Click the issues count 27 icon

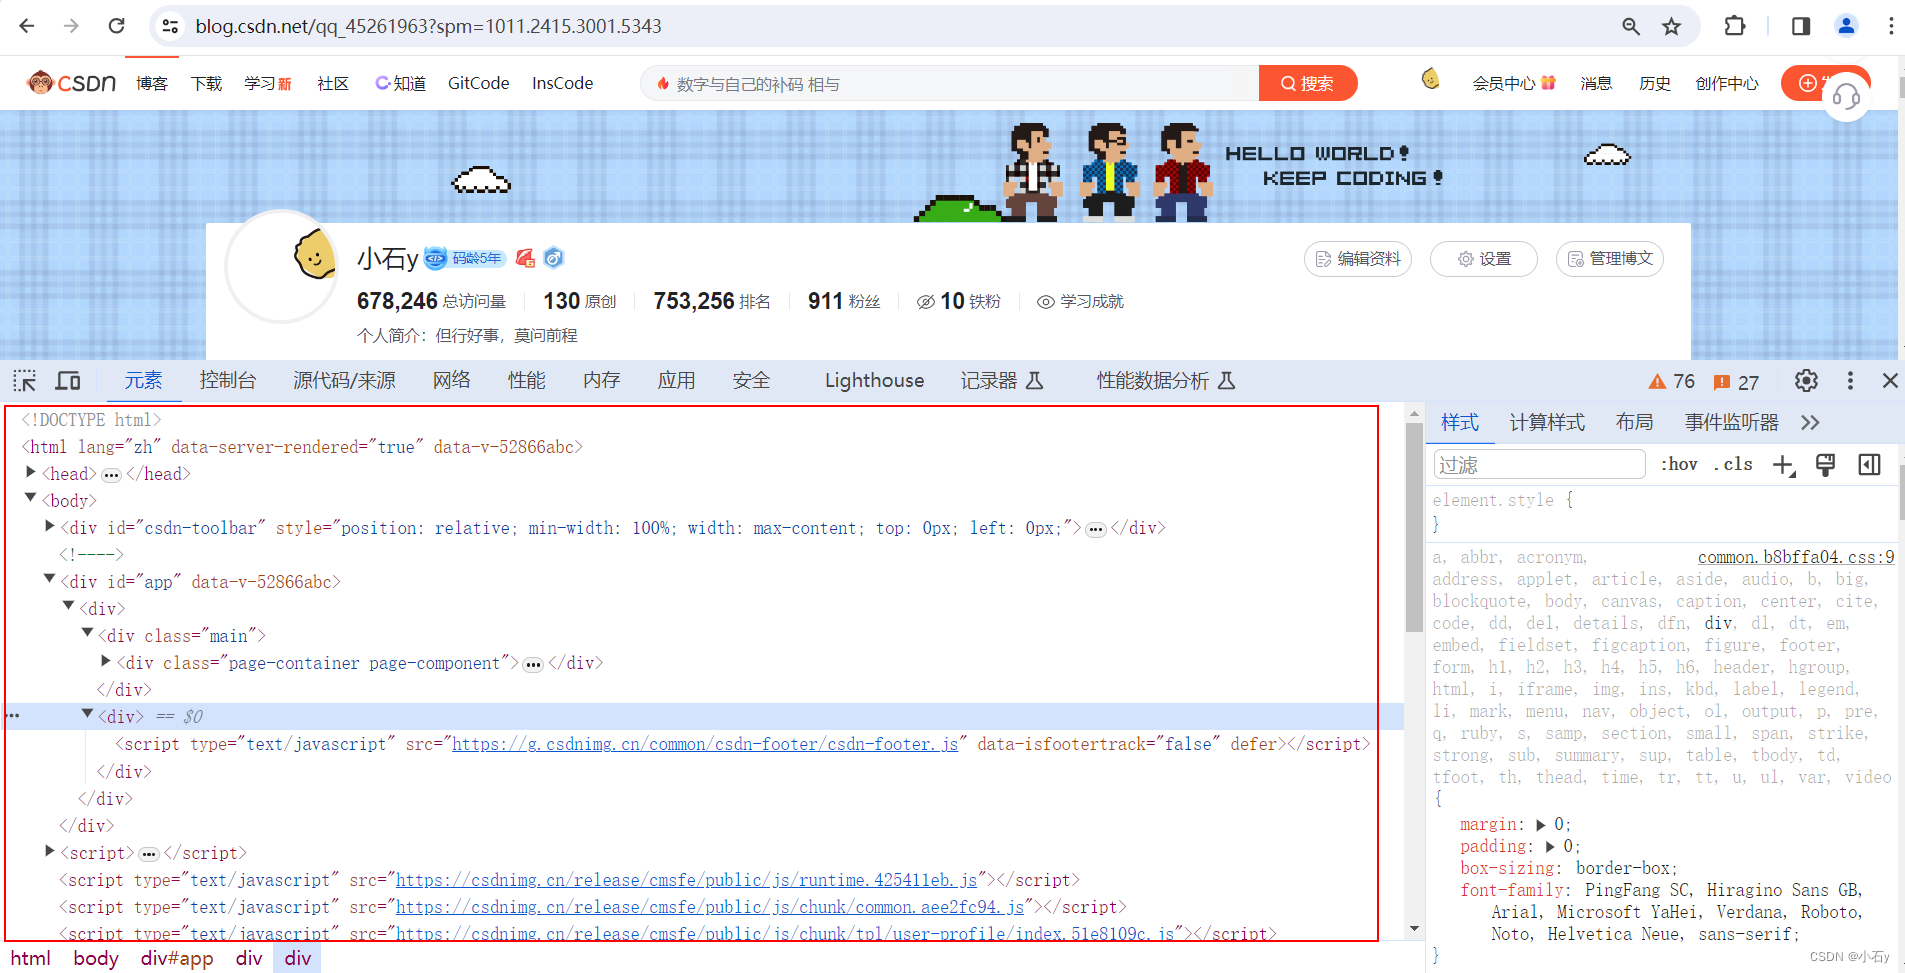1736,382
